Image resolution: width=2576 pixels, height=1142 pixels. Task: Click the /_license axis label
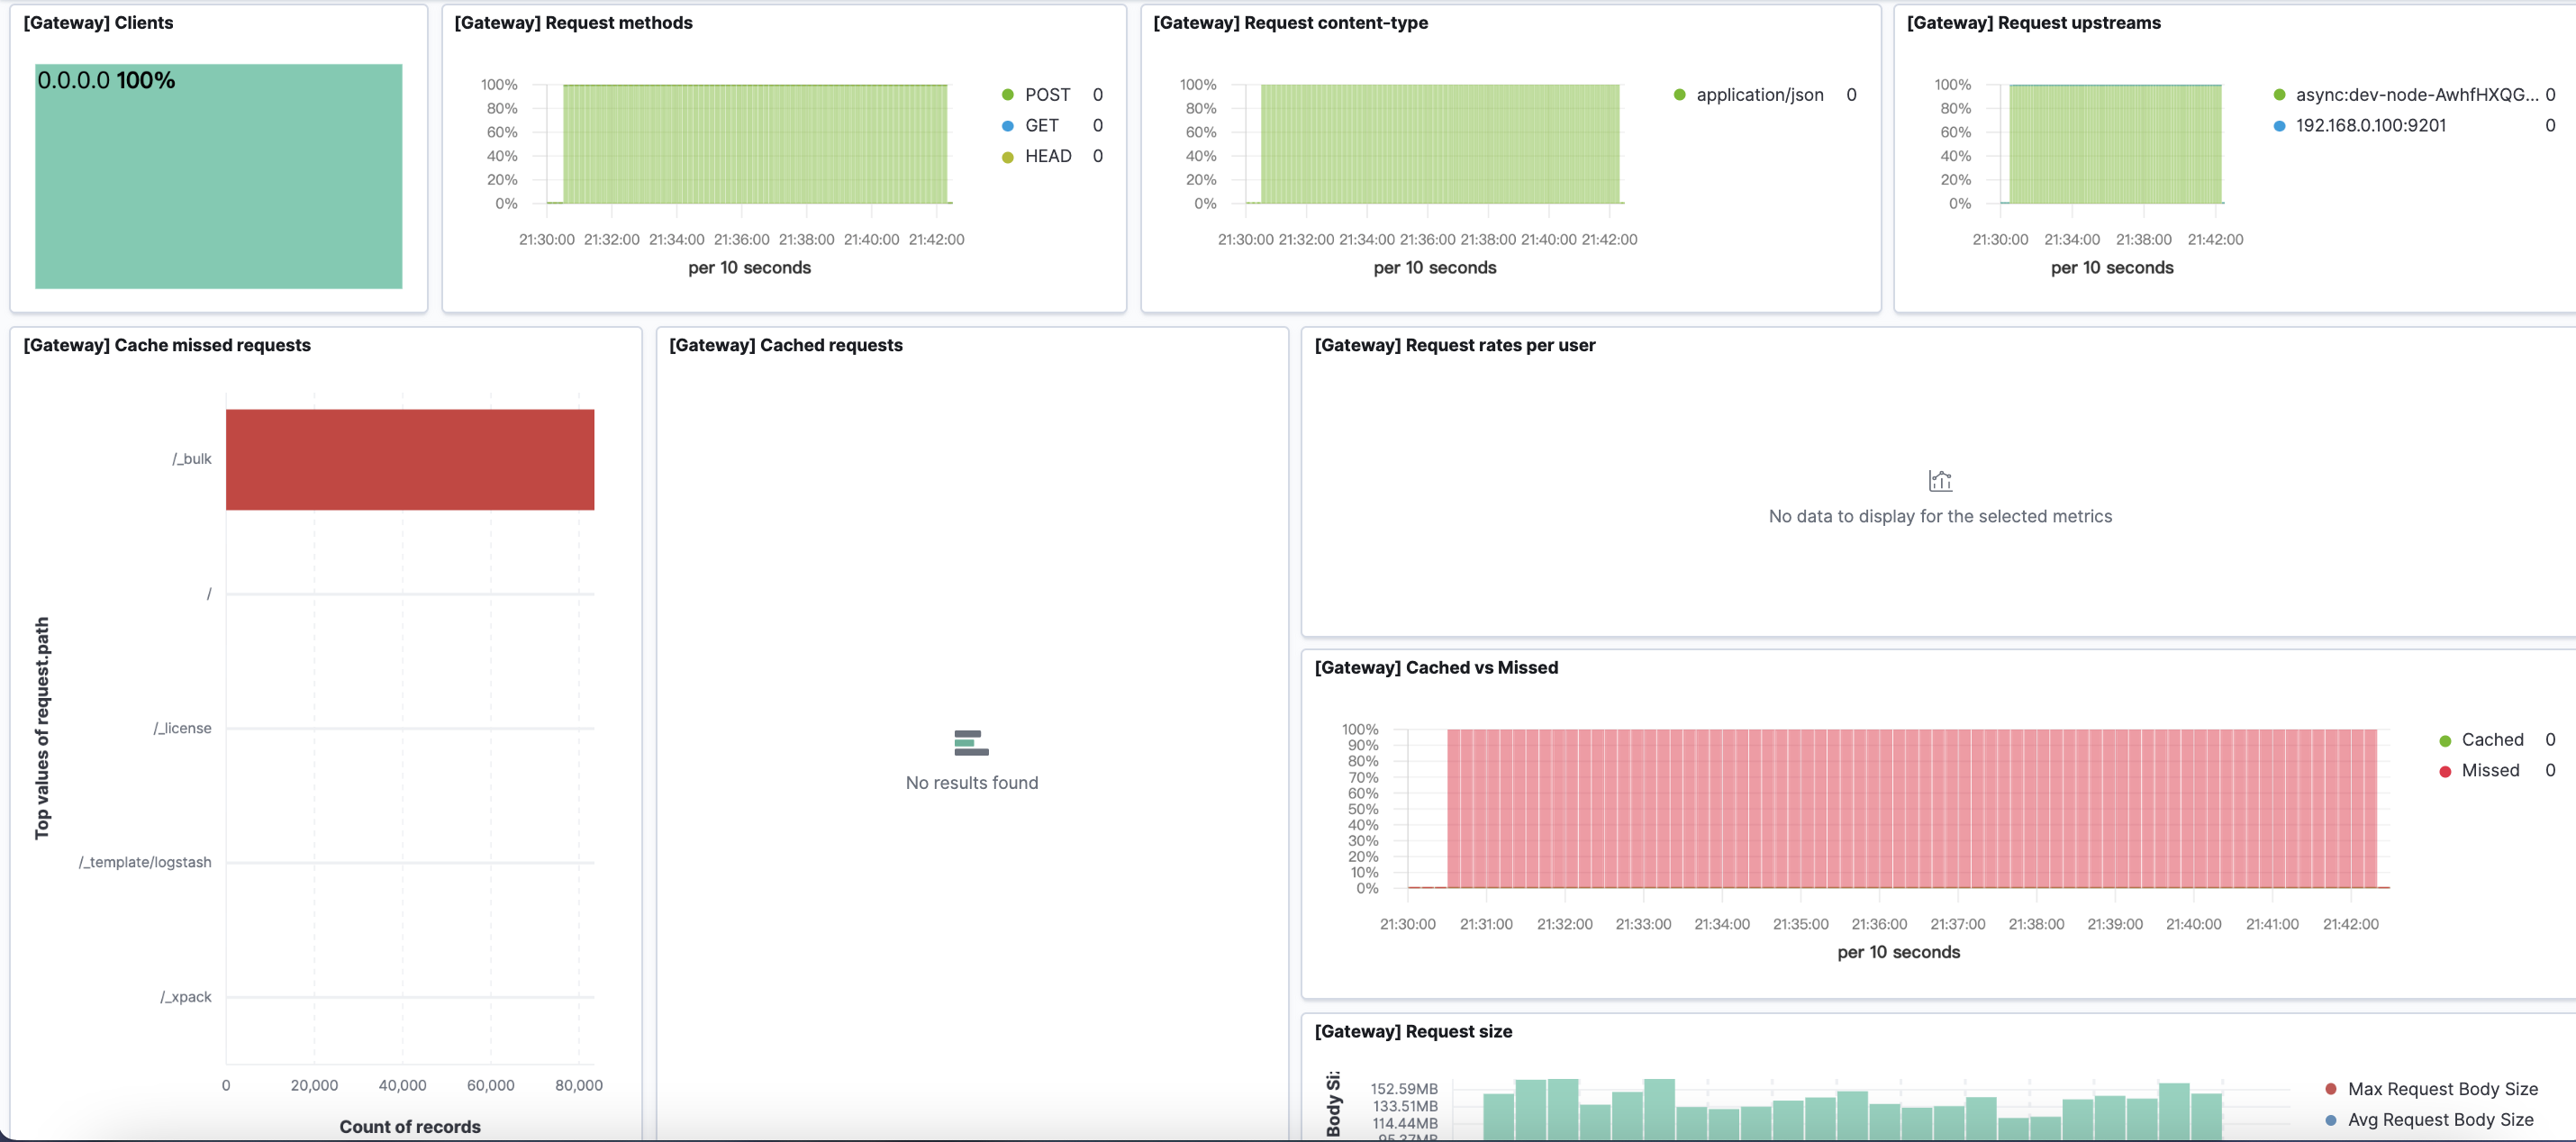coord(182,728)
